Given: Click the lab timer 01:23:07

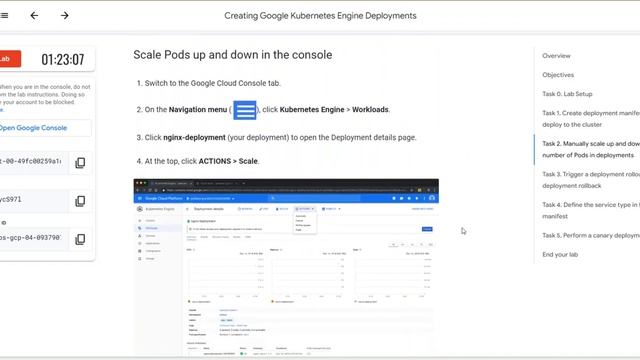Looking at the screenshot, I should tap(63, 60).
